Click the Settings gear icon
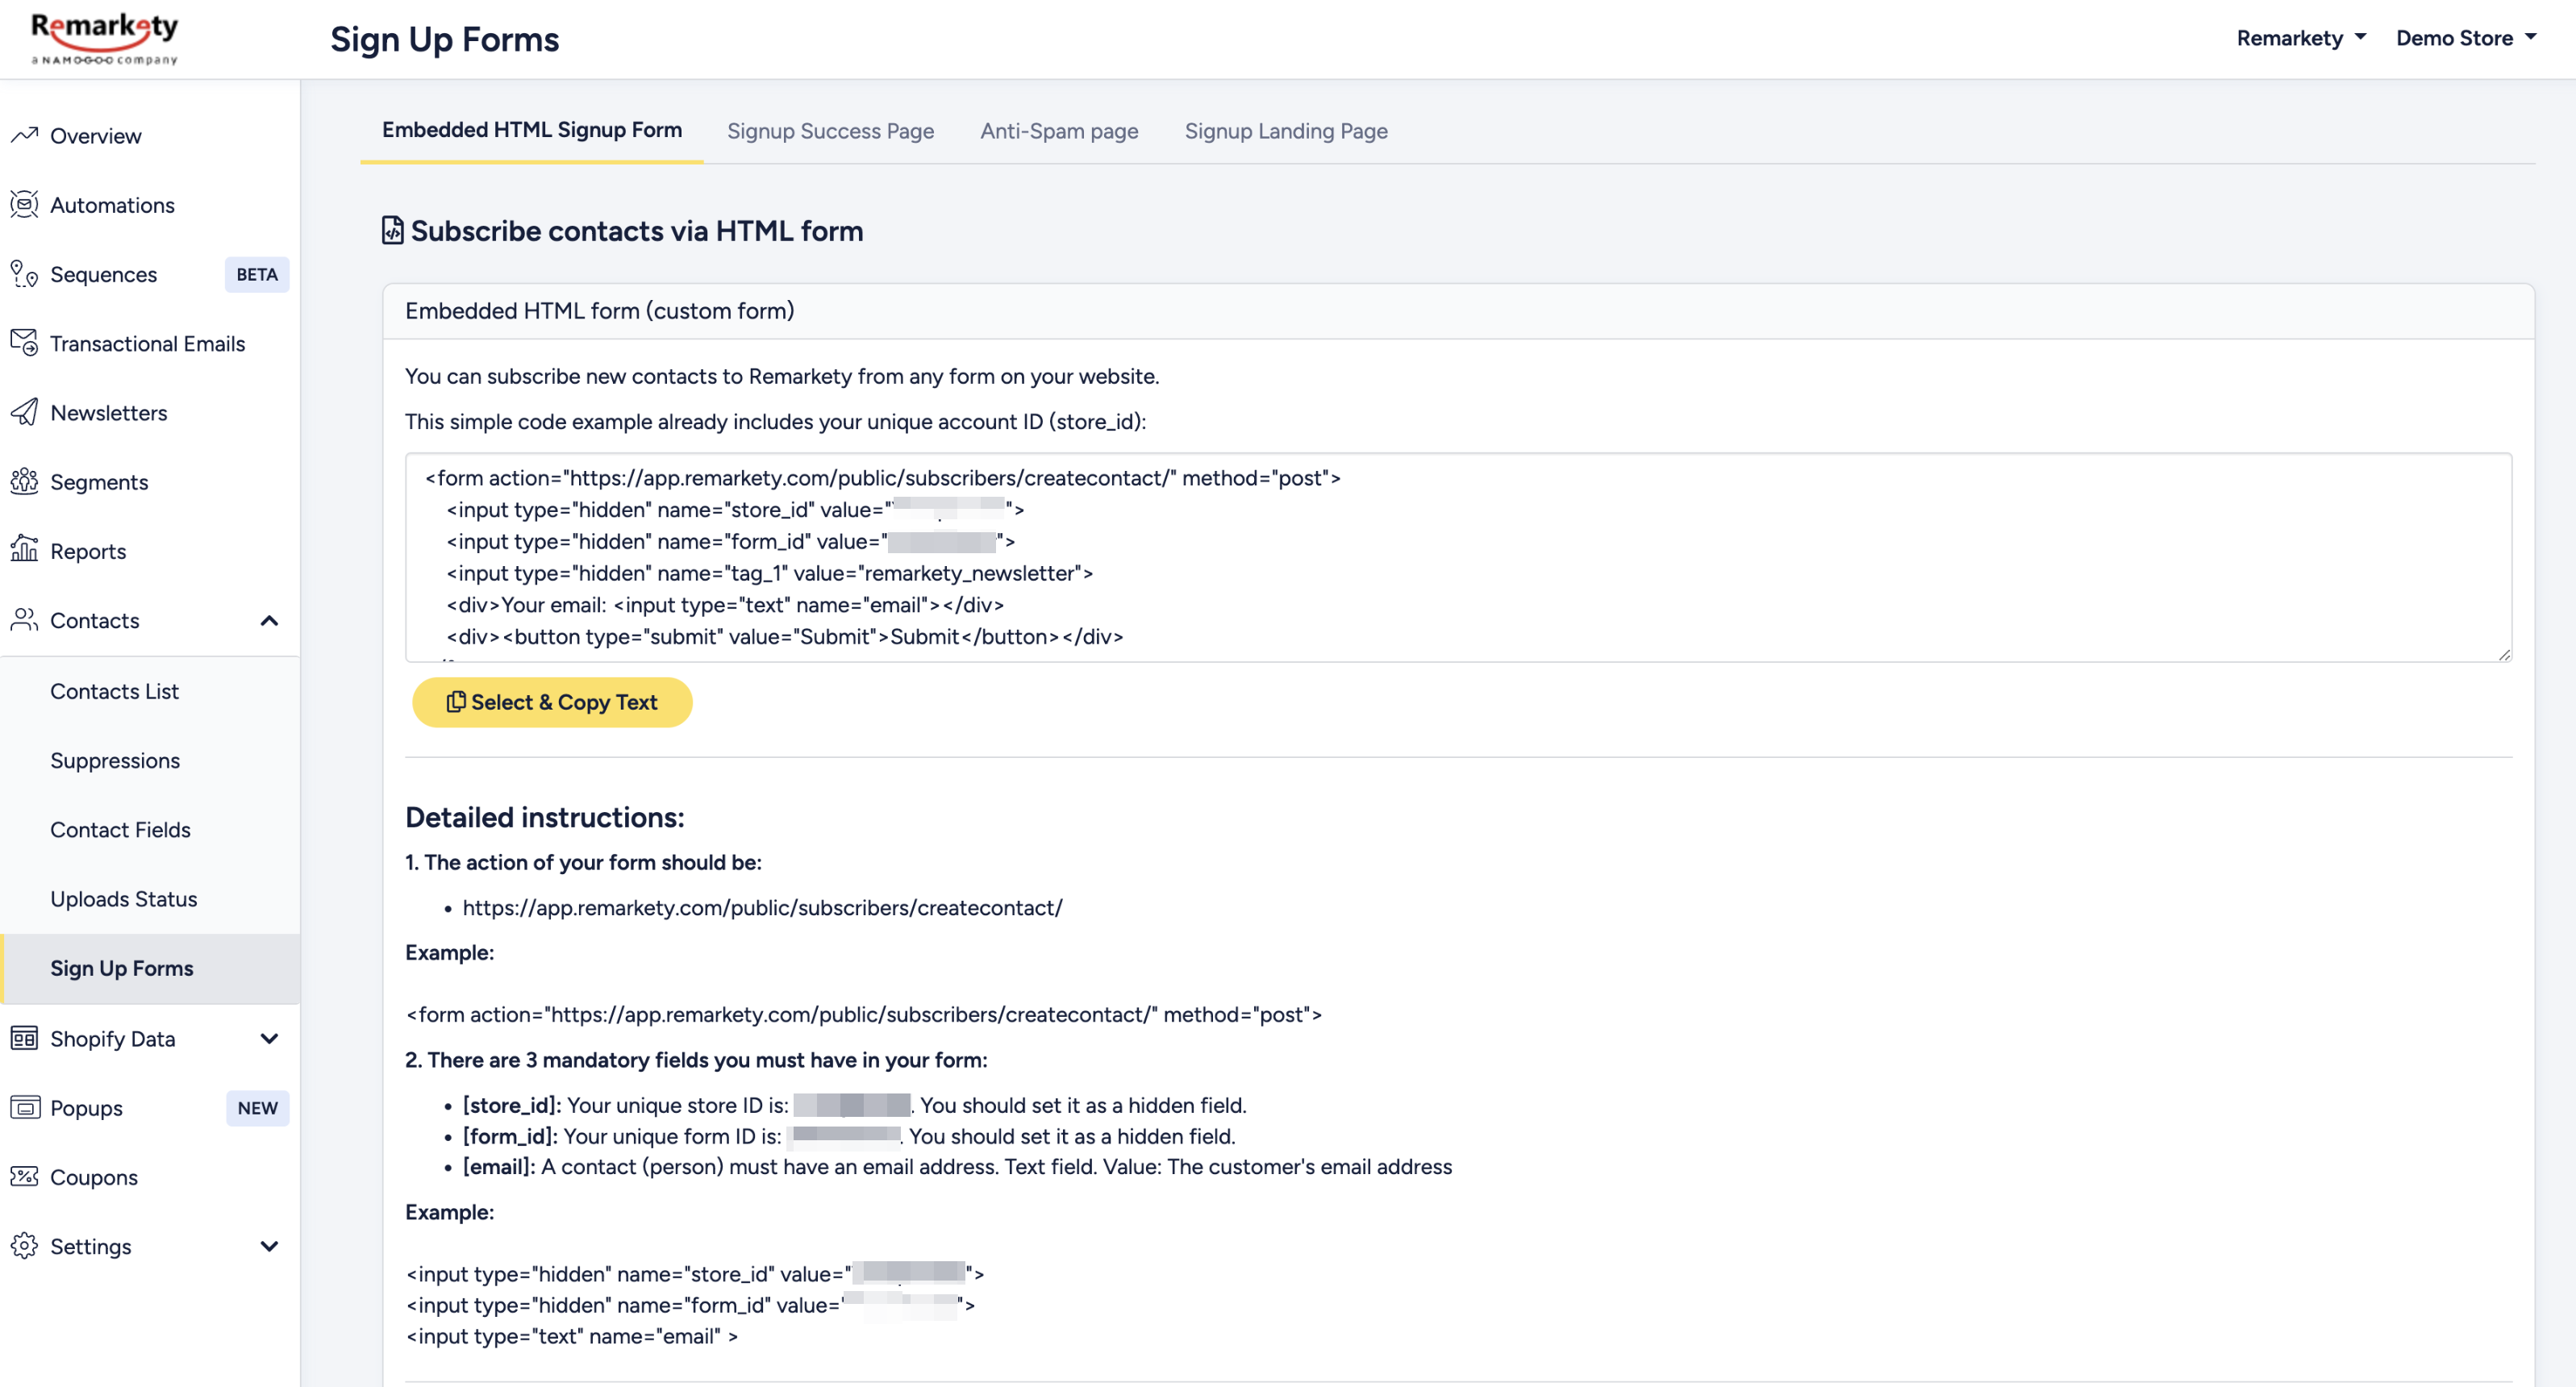This screenshot has width=2576, height=1387. (x=24, y=1246)
